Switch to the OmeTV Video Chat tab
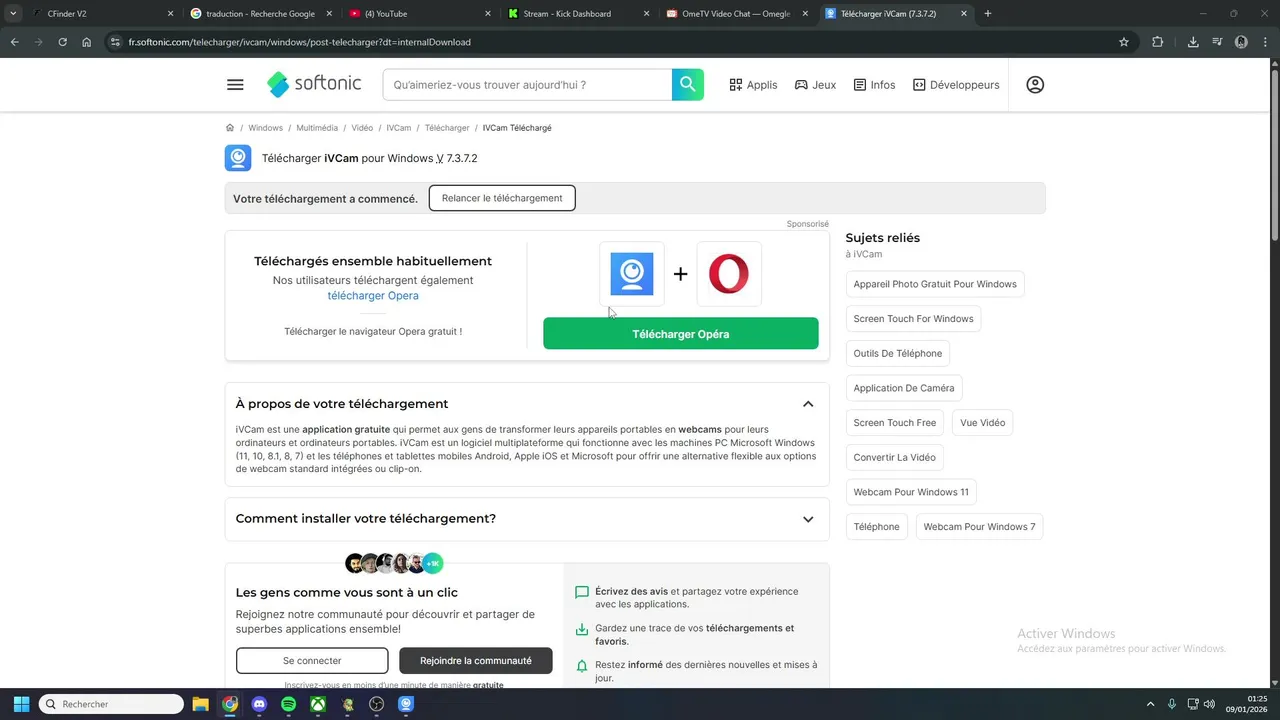Viewport: 1280px width, 720px height. click(x=738, y=14)
